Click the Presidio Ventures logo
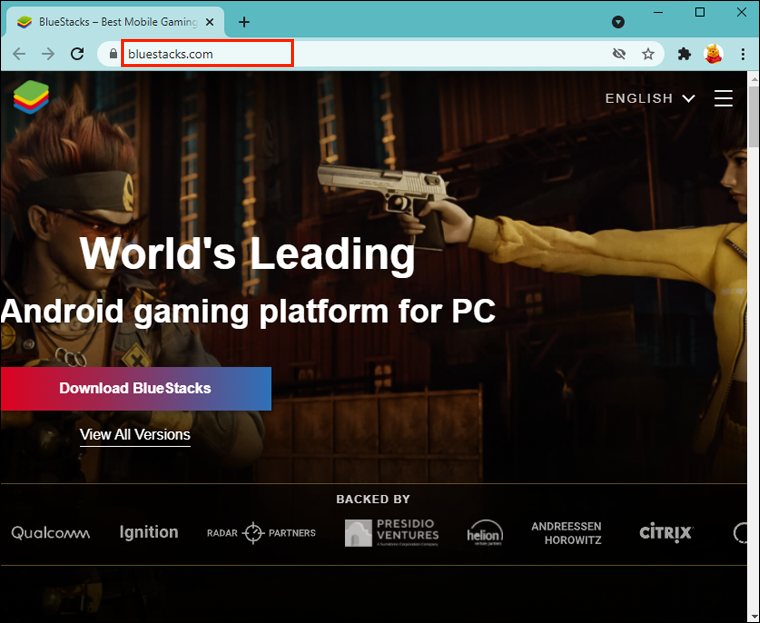 coord(392,533)
